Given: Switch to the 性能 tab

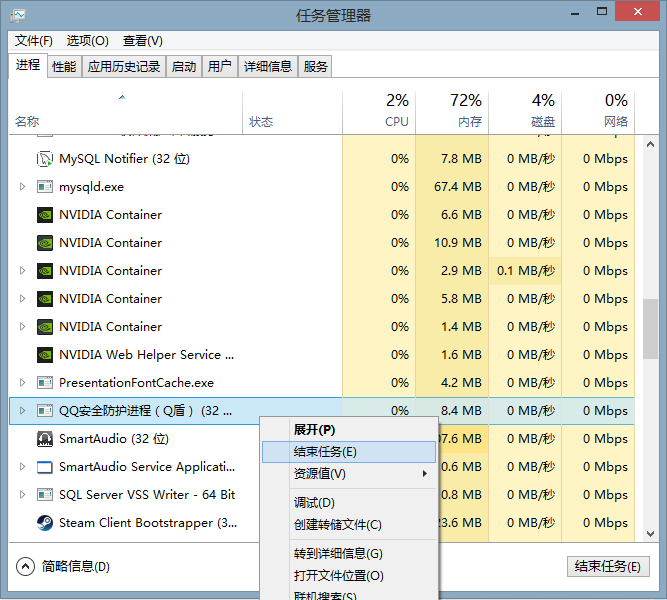Looking at the screenshot, I should (x=64, y=67).
